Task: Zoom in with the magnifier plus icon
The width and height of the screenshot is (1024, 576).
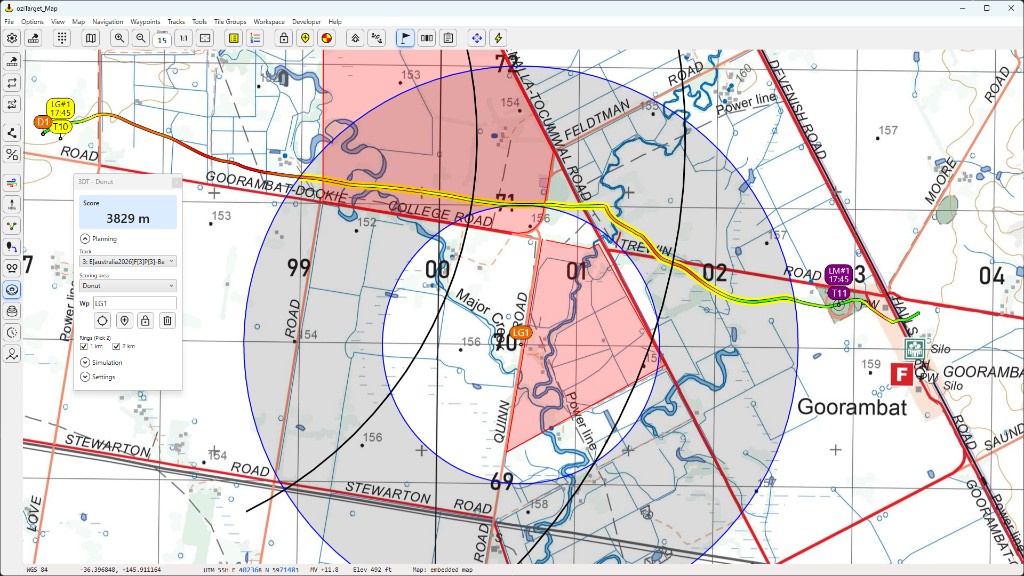Action: [x=119, y=38]
